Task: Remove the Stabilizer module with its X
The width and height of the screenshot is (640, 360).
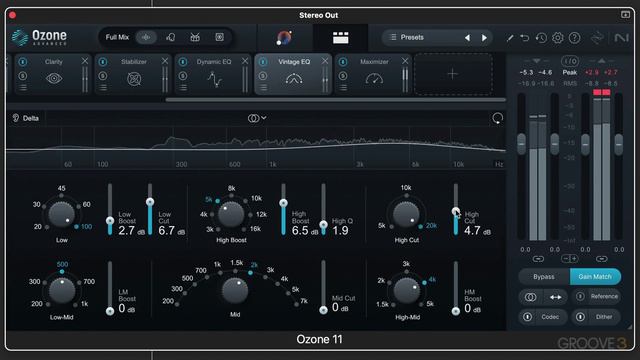Action: pos(164,61)
